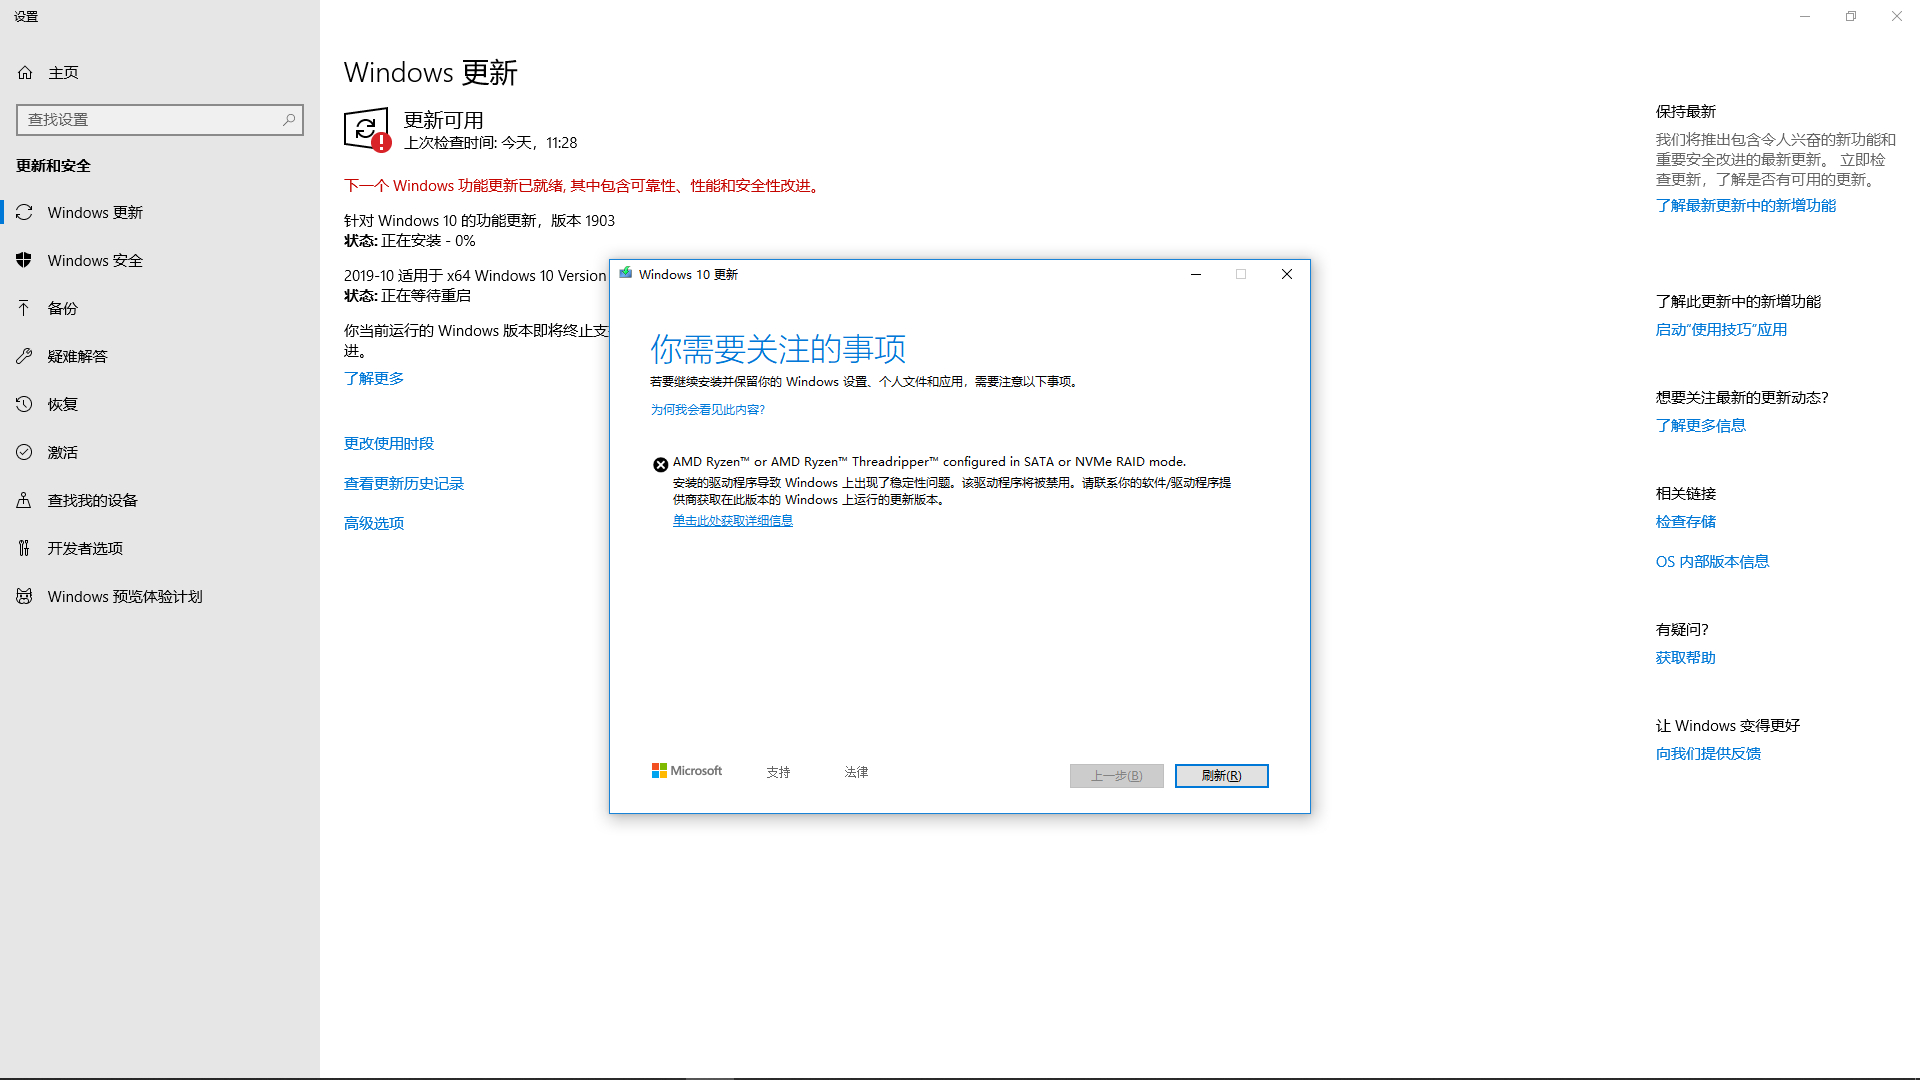
Task: Click the 针对 Windows 10 的功能更新，版本 1903 text
Action: click(479, 221)
